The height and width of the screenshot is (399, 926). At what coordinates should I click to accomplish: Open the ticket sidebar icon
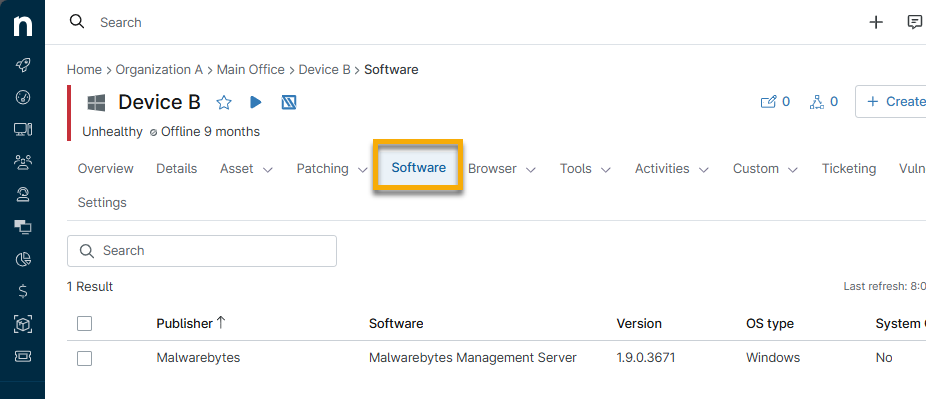22,357
